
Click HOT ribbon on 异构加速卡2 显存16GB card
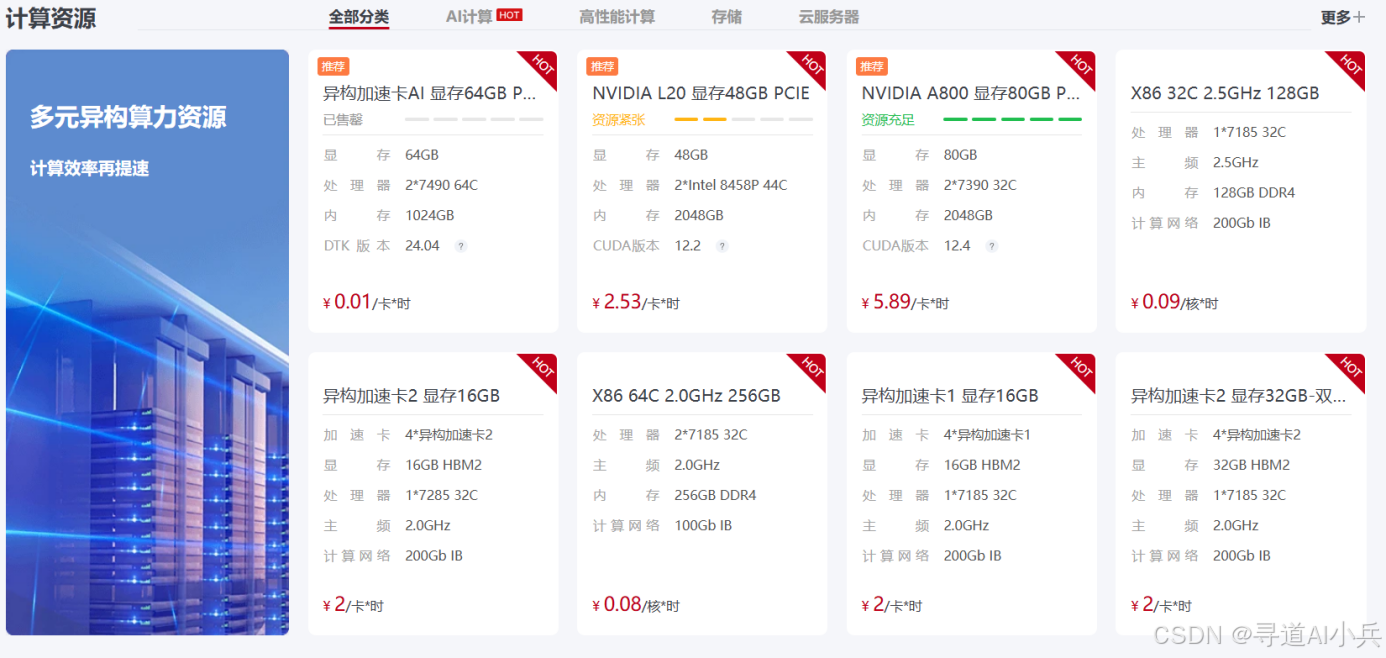543,367
